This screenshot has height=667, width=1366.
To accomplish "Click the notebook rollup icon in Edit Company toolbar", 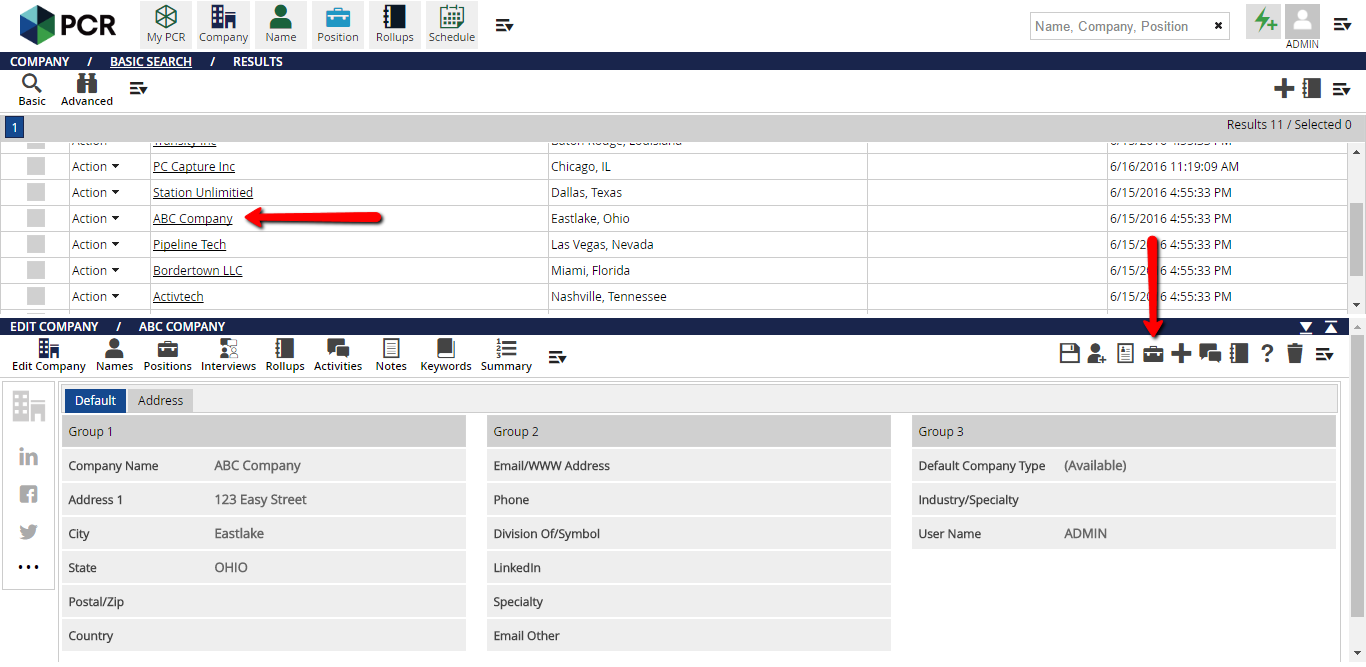I will coord(1239,353).
